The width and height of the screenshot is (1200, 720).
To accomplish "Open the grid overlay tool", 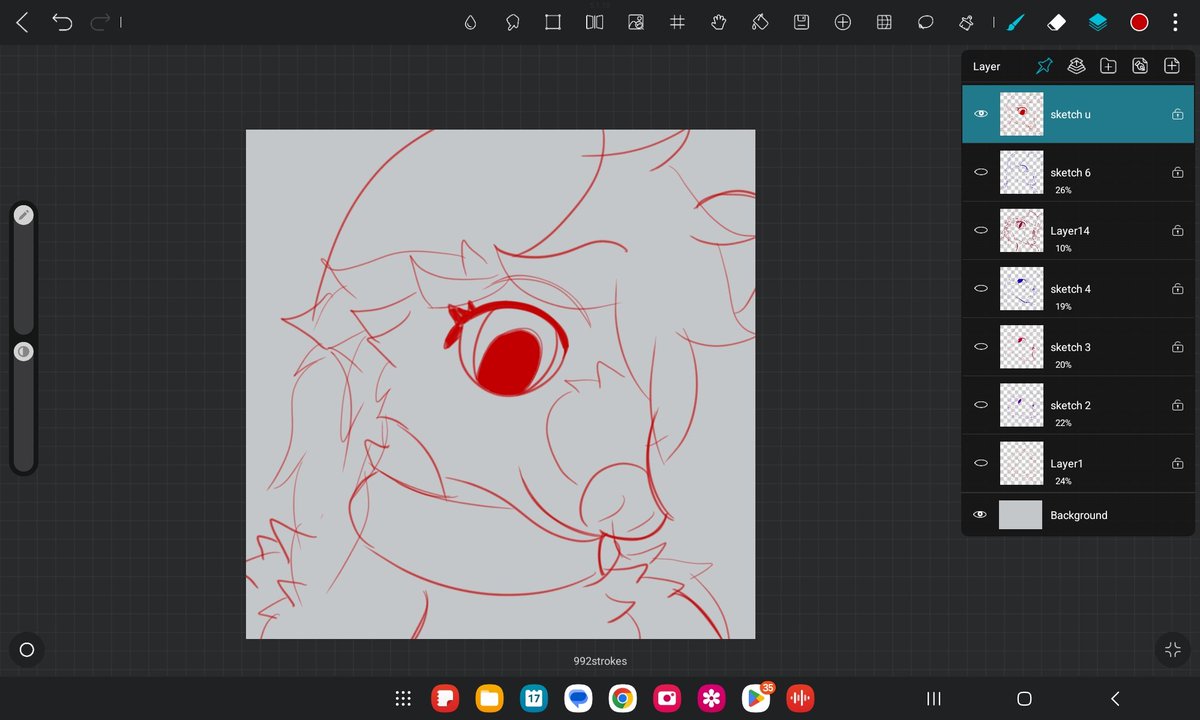I will click(677, 22).
